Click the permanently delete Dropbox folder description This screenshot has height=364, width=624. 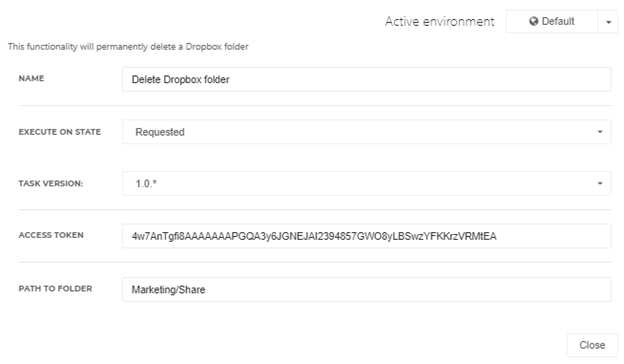point(128,47)
